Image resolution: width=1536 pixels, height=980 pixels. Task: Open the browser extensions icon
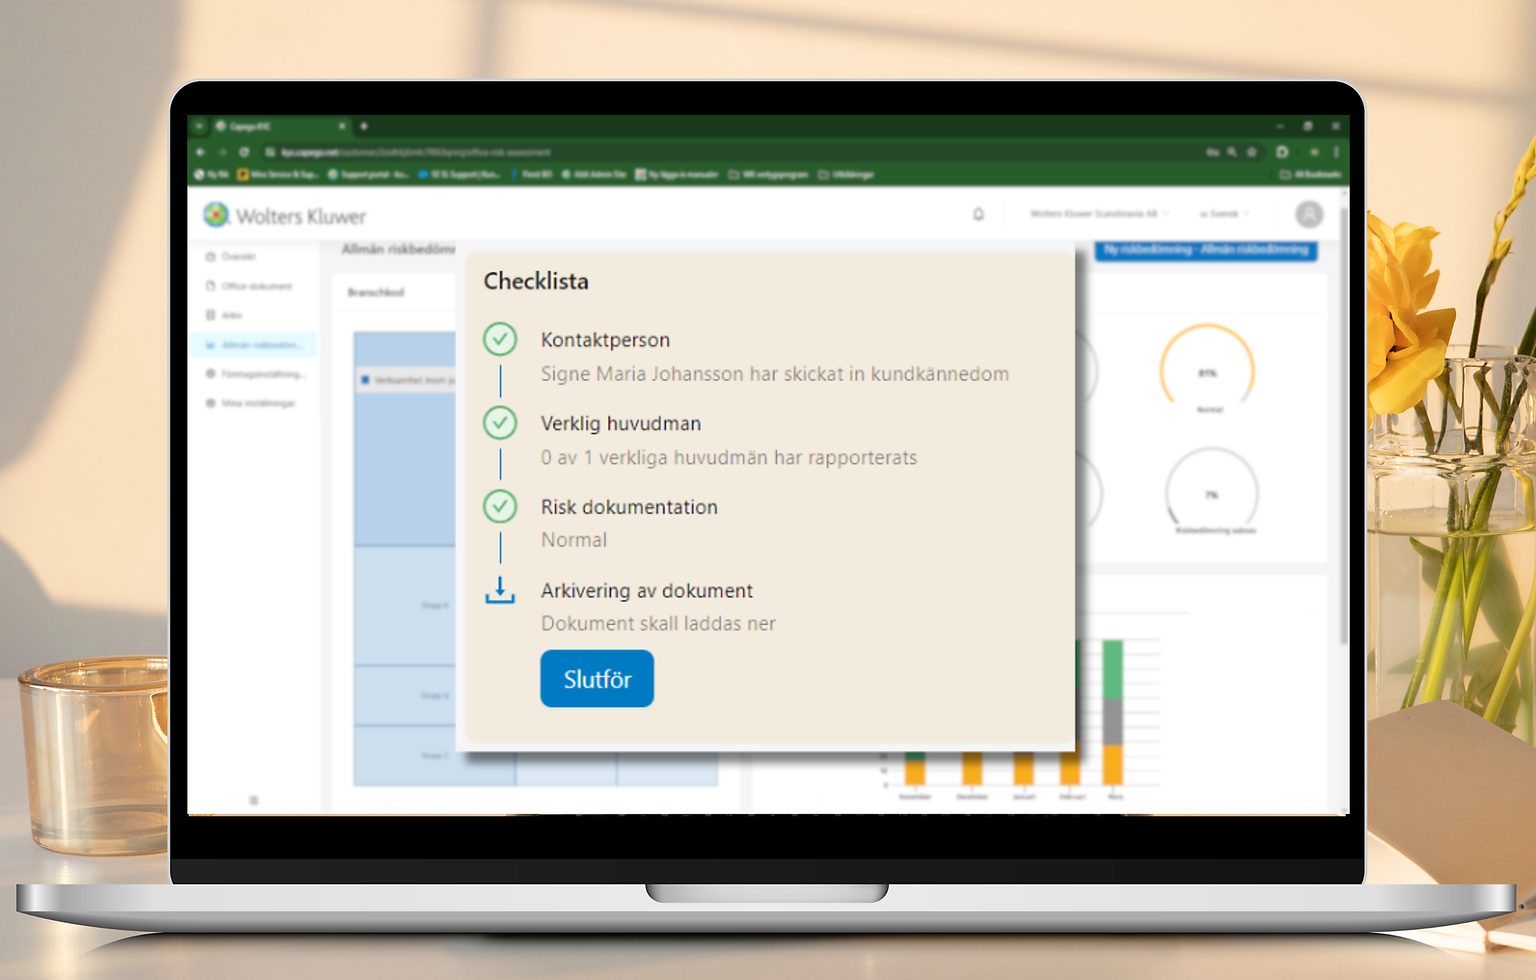click(1282, 152)
